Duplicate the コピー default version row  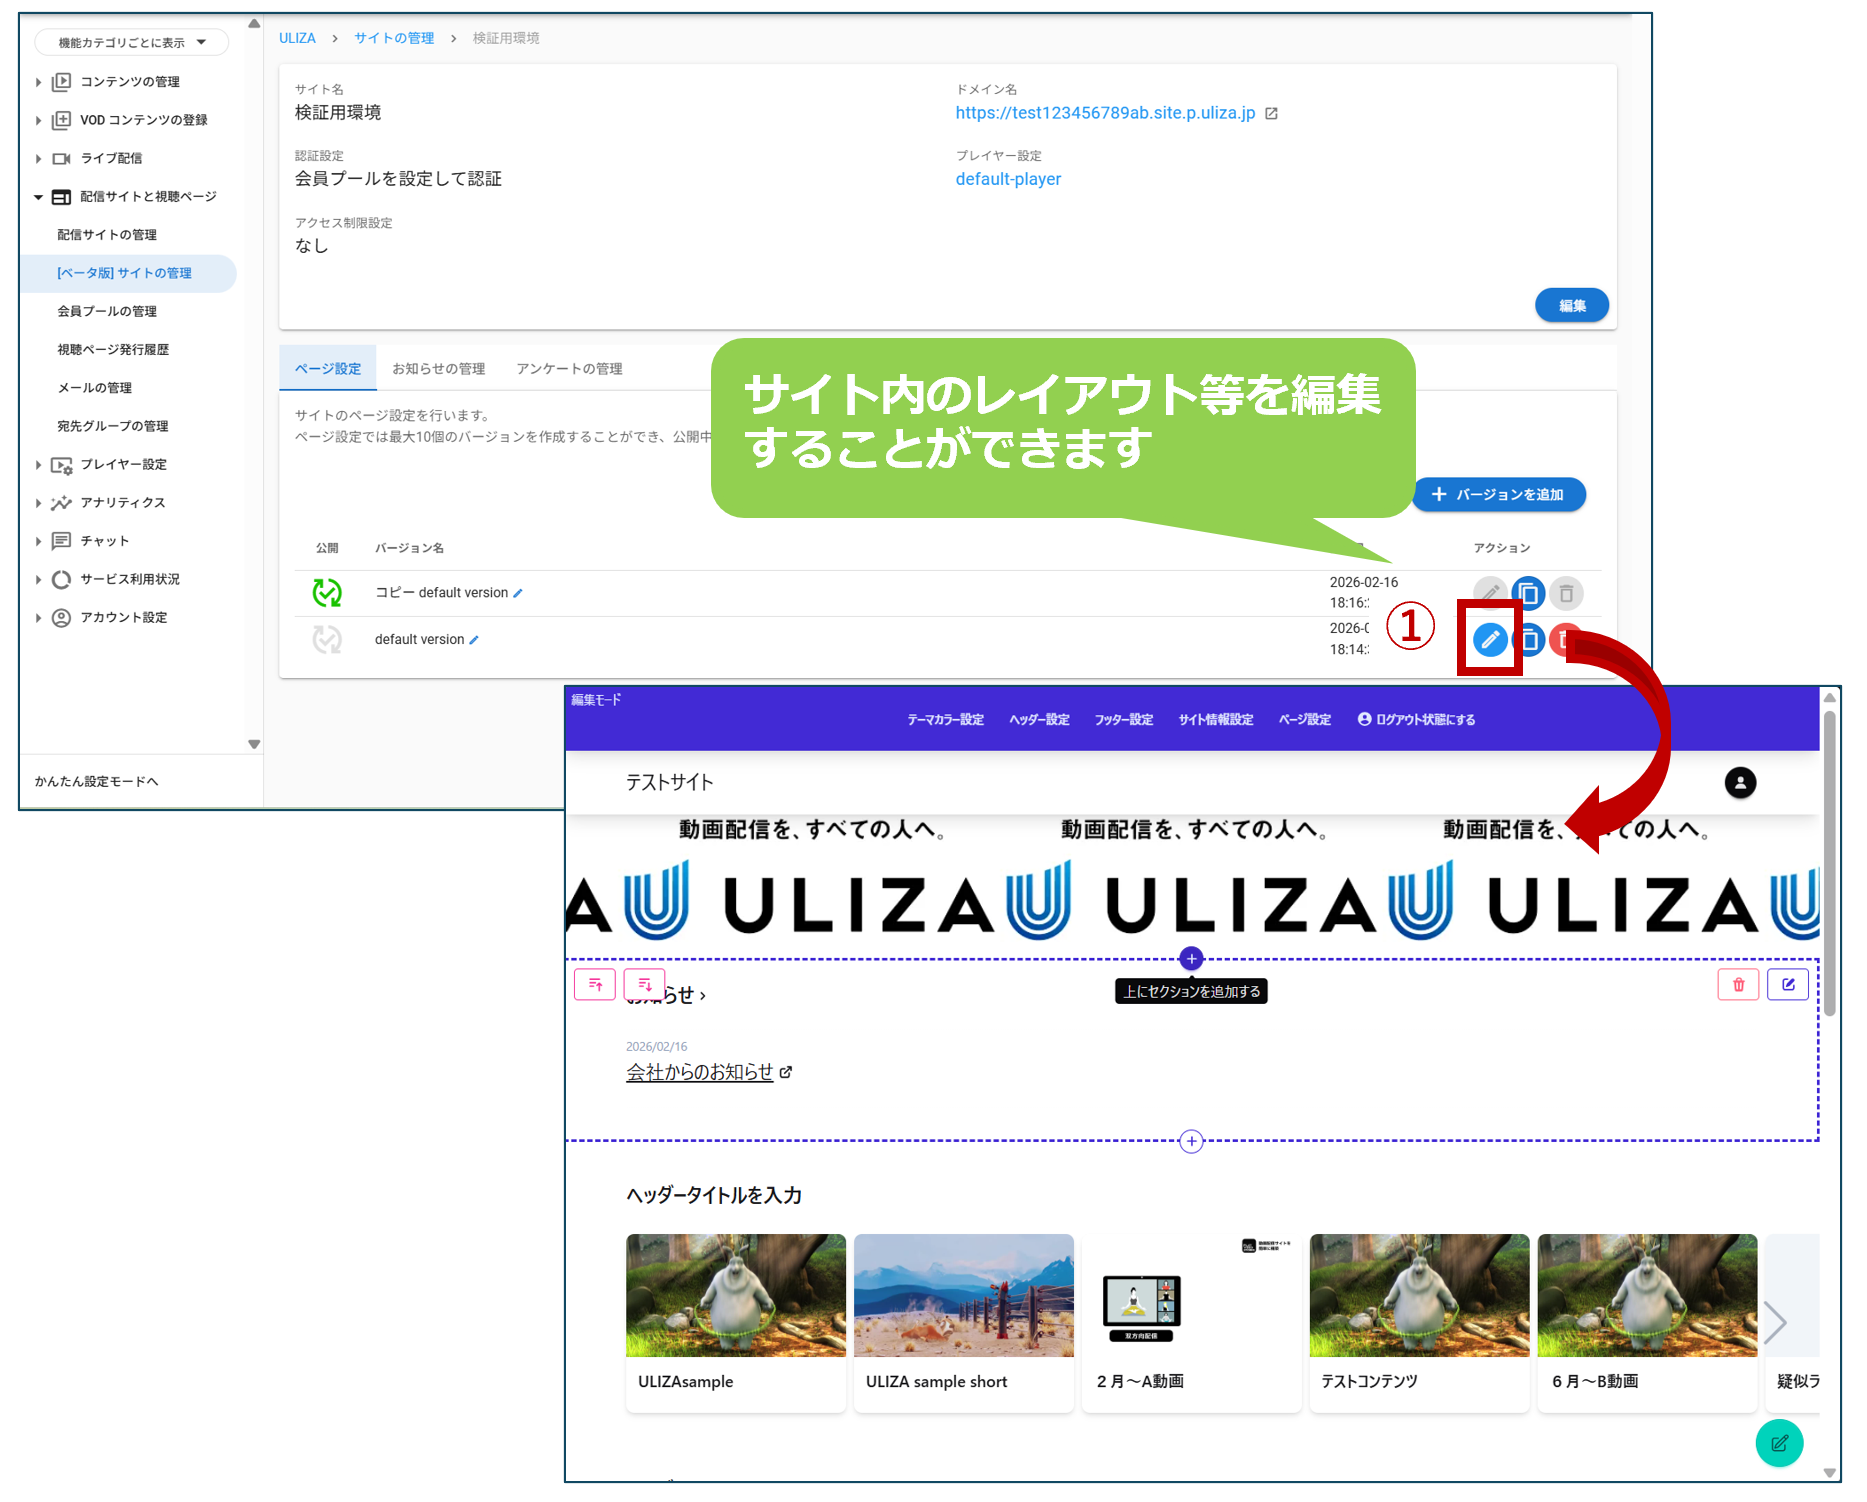pos(1527,594)
